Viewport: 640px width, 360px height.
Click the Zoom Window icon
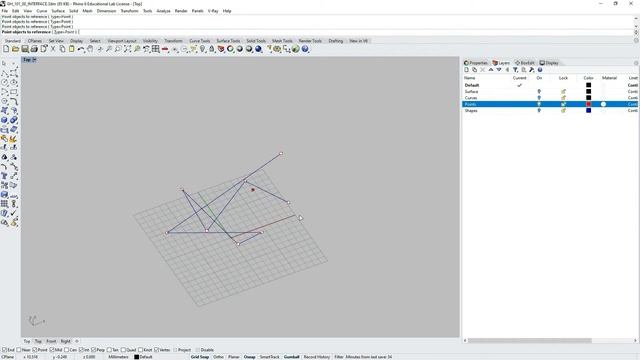[x=118, y=49]
